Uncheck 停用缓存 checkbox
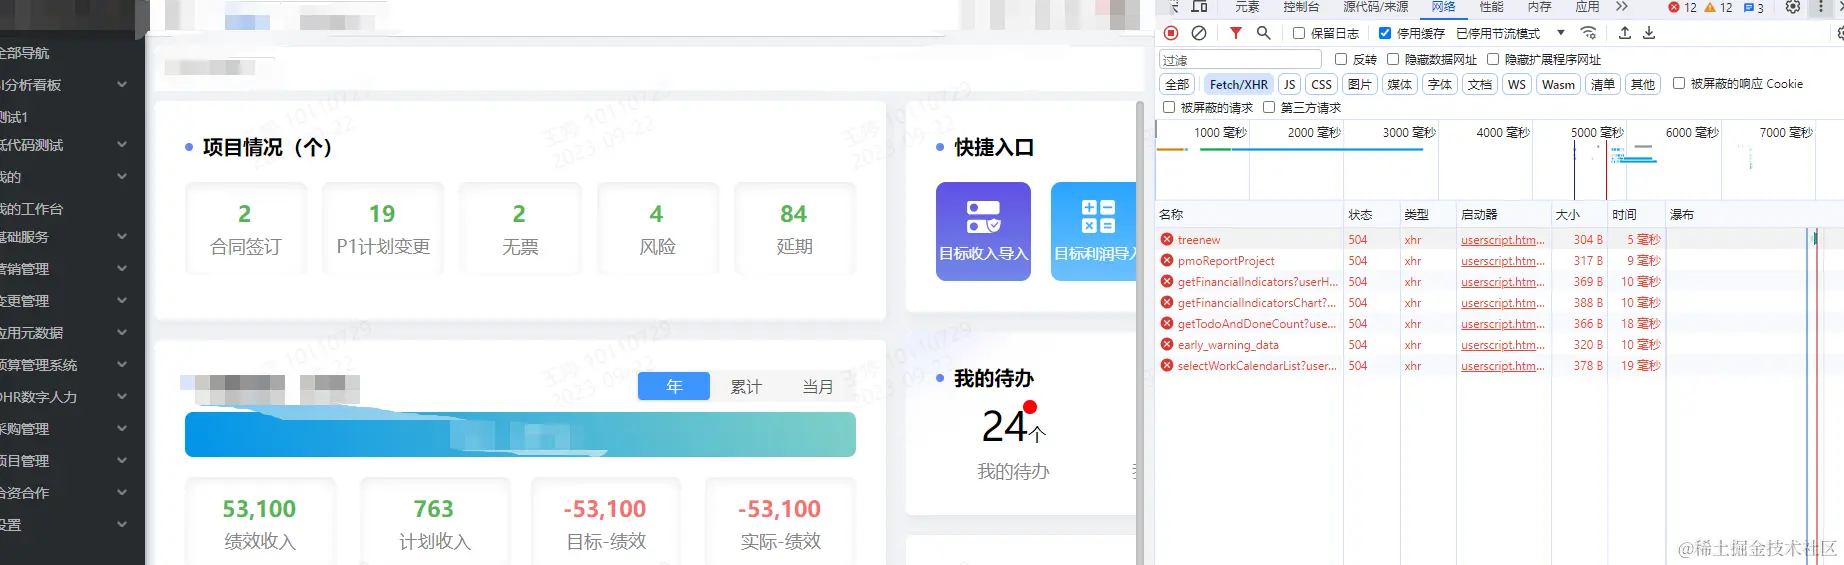1844x565 pixels. click(1385, 33)
